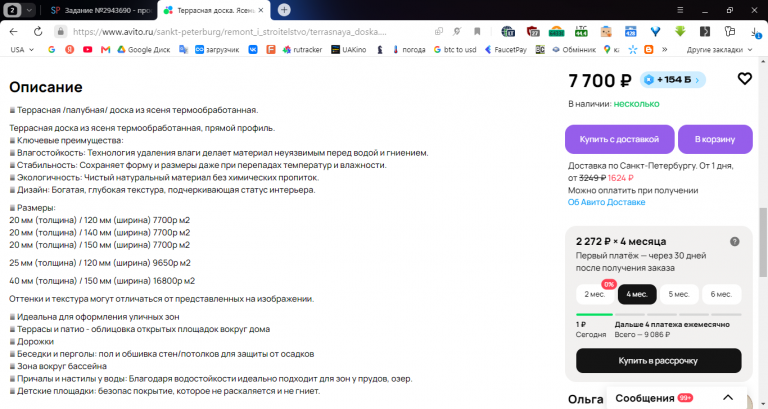Open the Об Авито Доставке link
The height and width of the screenshot is (409, 768).
click(606, 202)
